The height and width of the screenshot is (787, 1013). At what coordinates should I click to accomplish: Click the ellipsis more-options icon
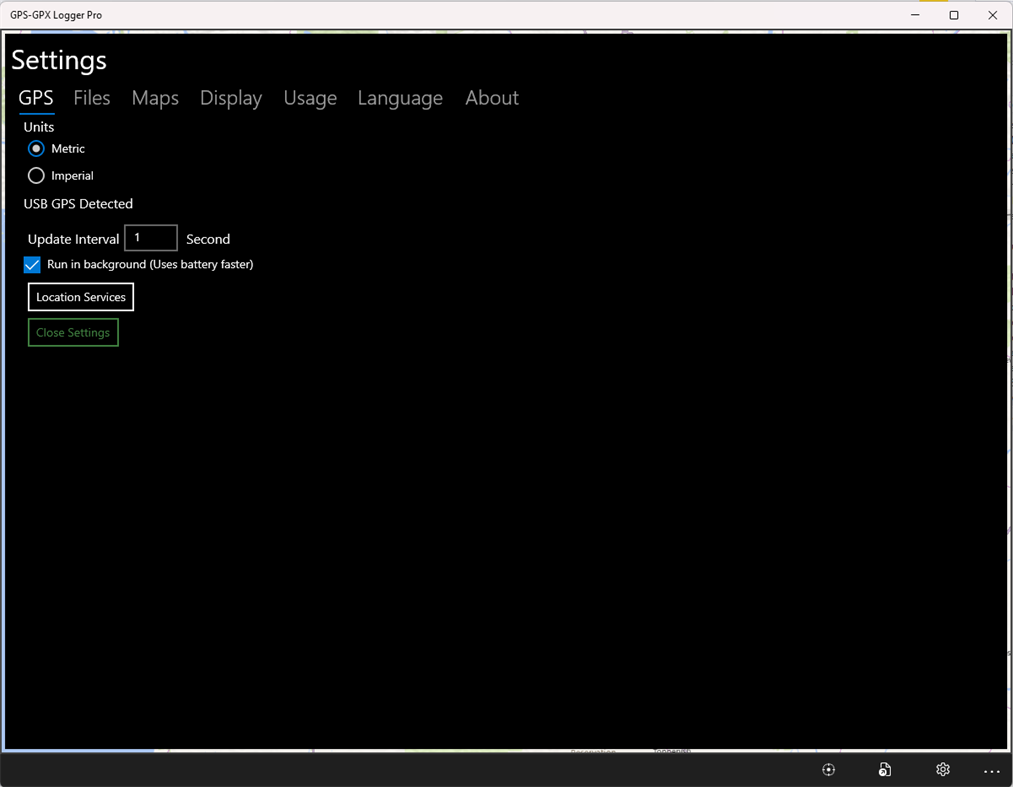[991, 771]
